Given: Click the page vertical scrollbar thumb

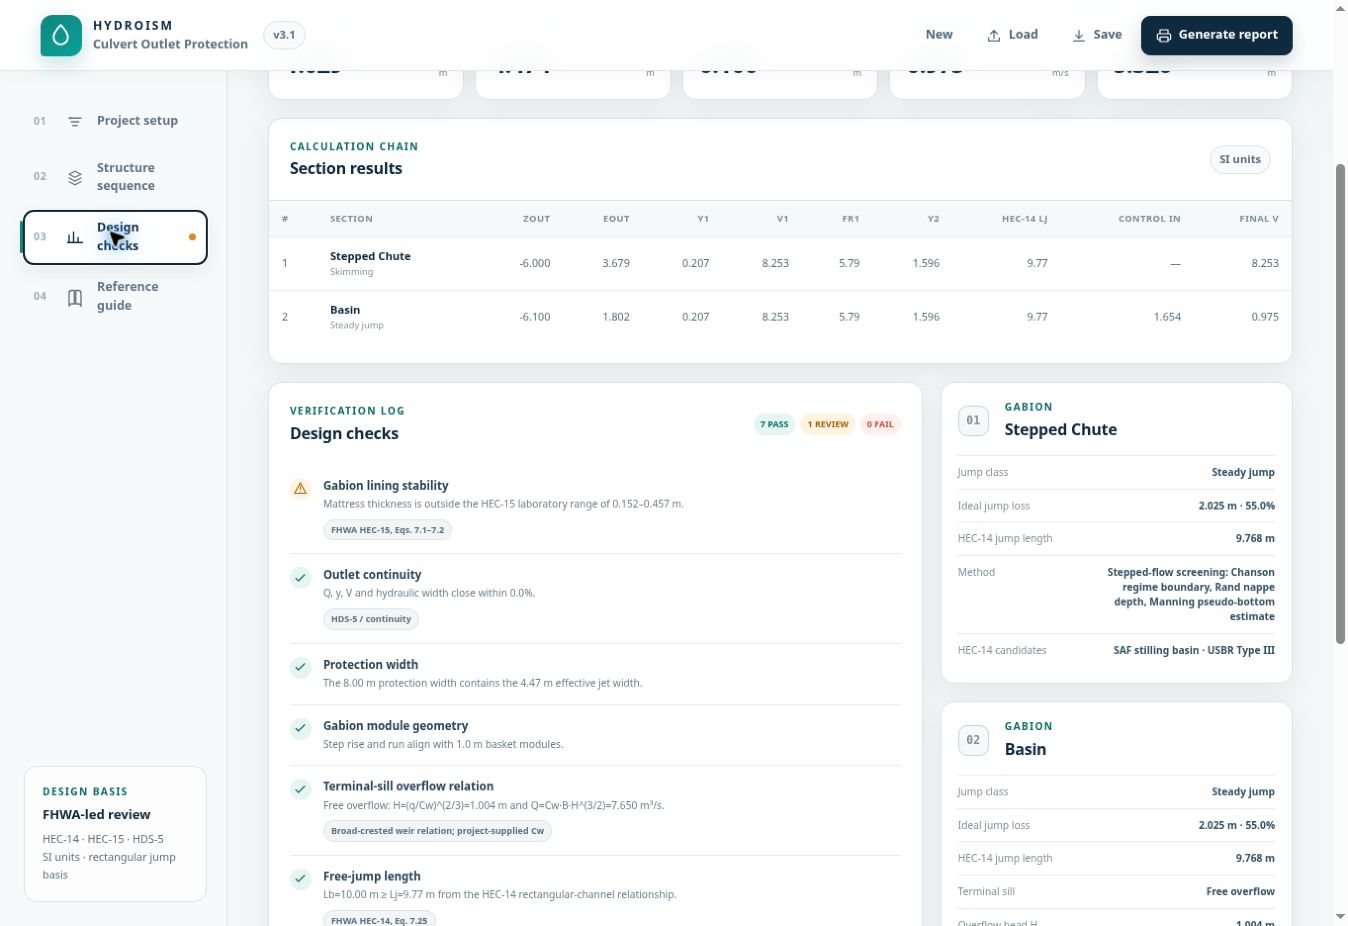Looking at the screenshot, I should [x=1340, y=404].
